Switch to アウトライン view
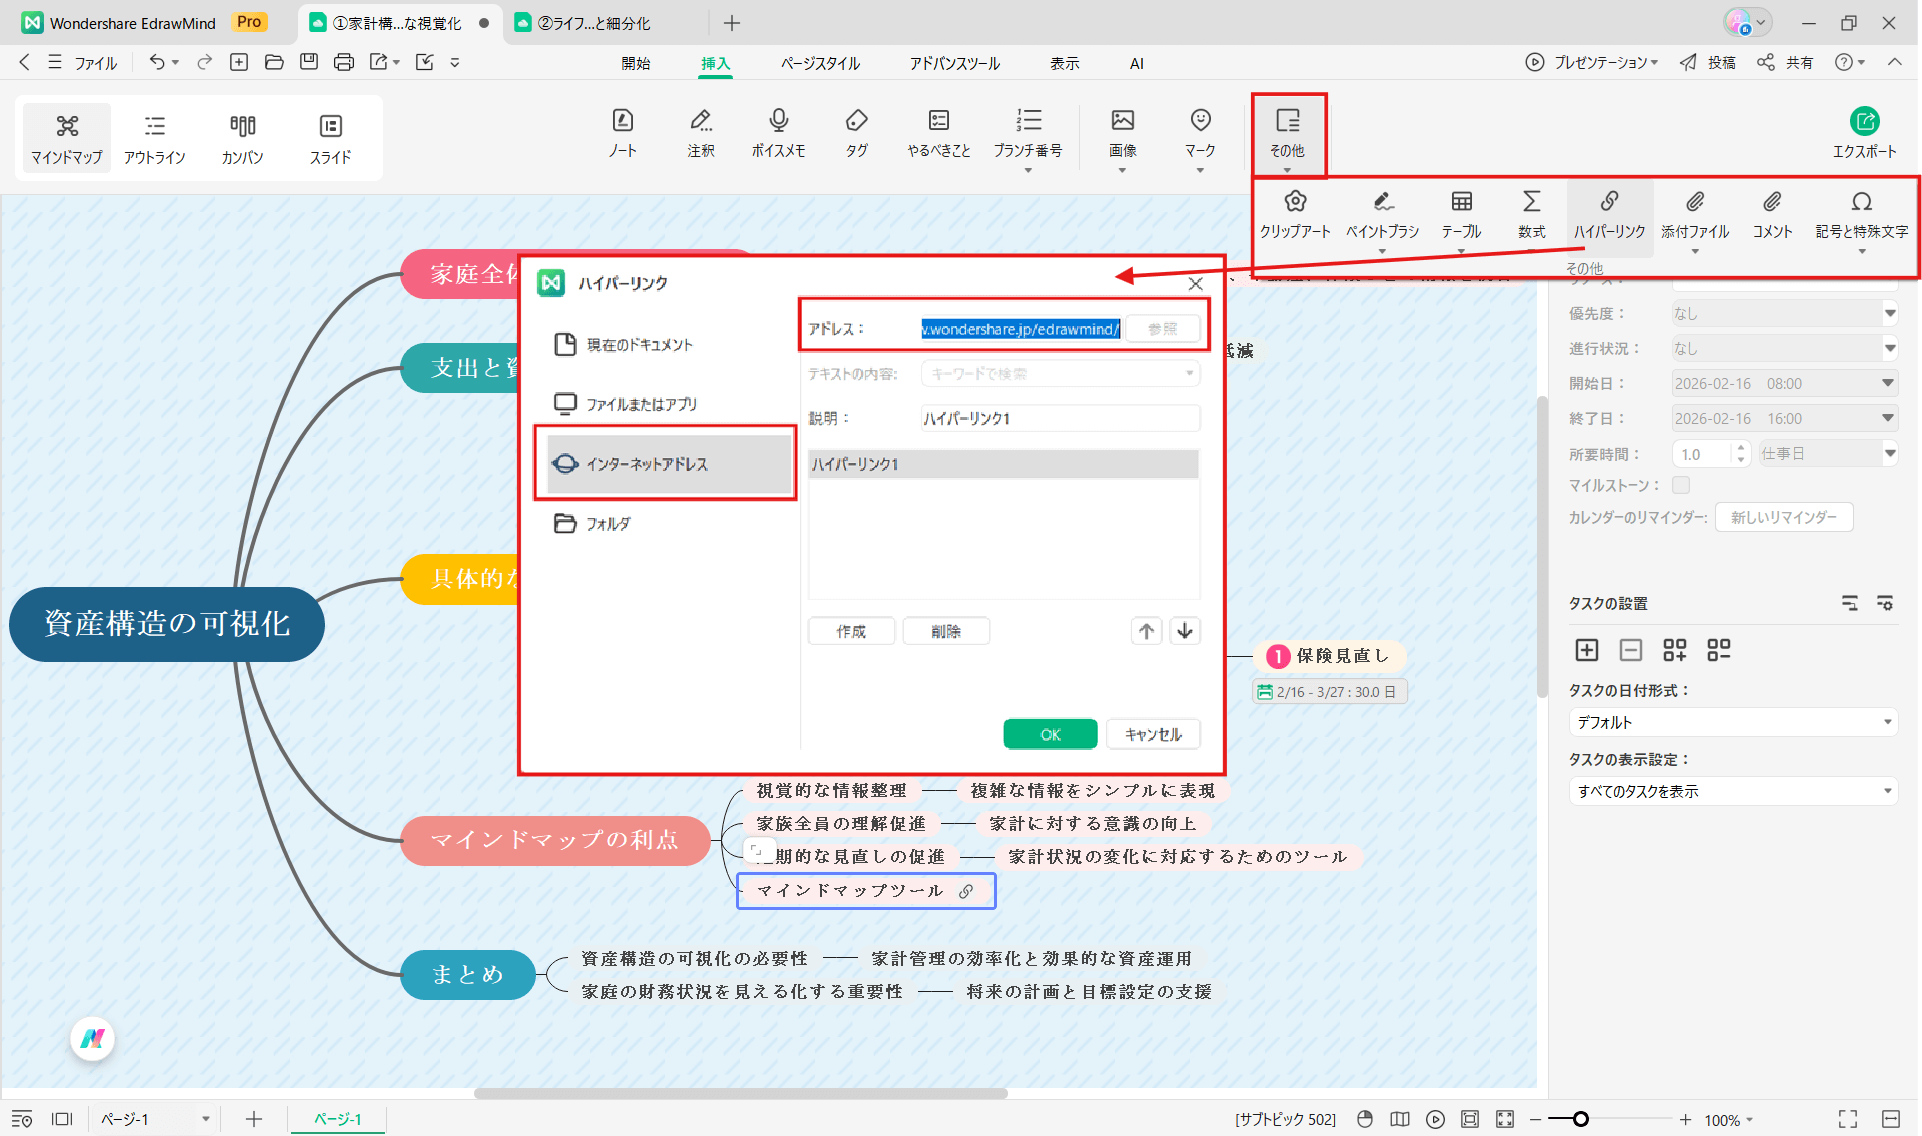 point(155,137)
